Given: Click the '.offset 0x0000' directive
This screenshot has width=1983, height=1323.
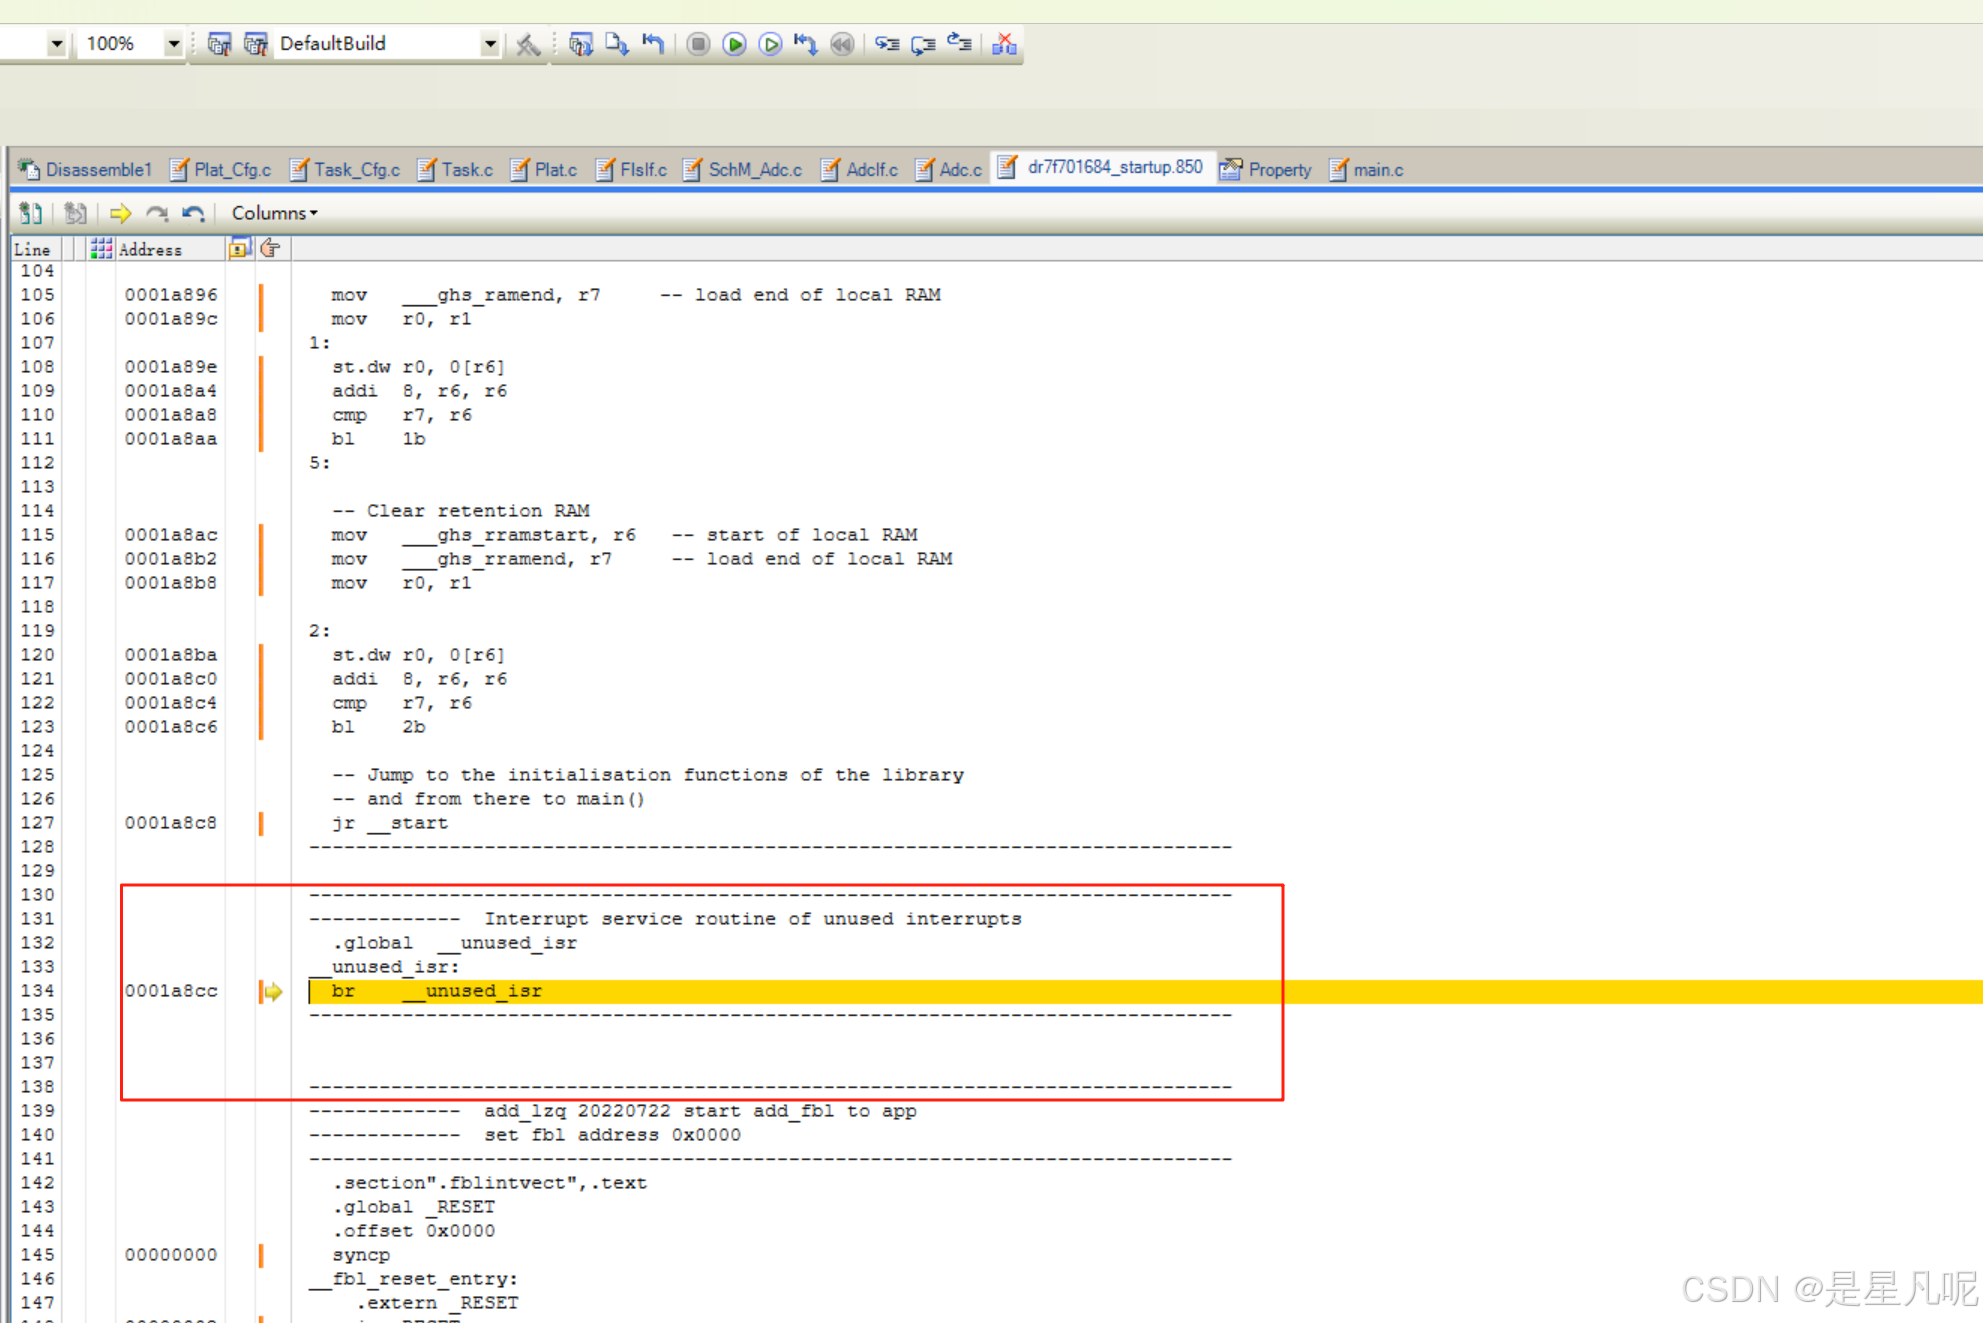Looking at the screenshot, I should 414,1231.
